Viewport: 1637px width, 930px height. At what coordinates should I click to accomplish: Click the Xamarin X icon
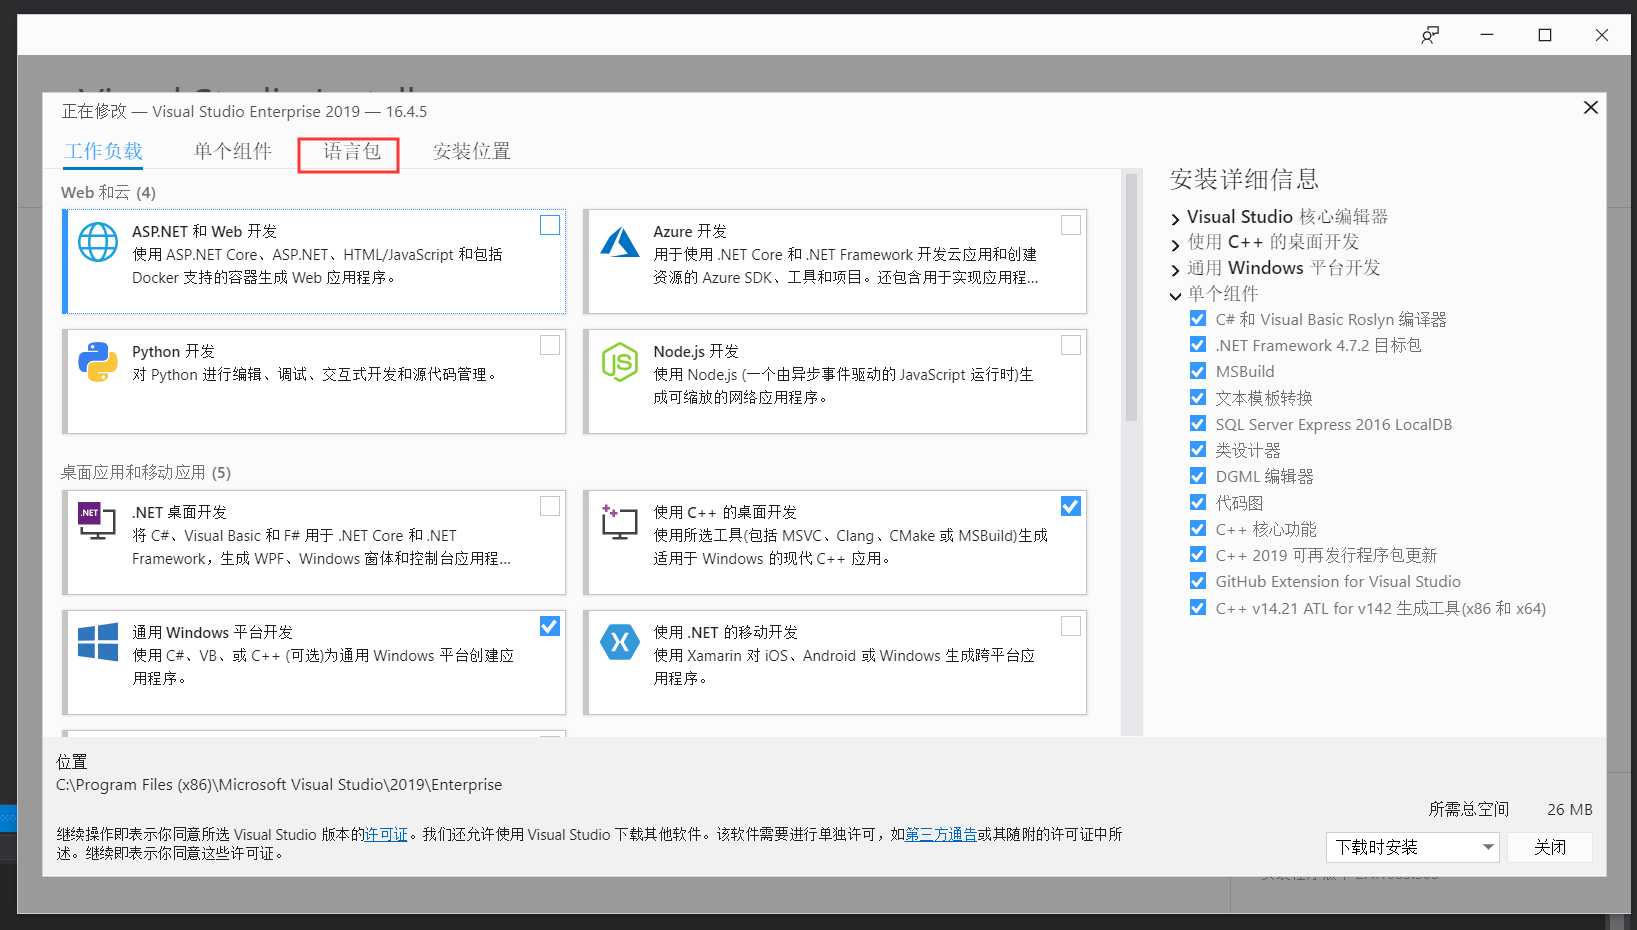point(620,642)
